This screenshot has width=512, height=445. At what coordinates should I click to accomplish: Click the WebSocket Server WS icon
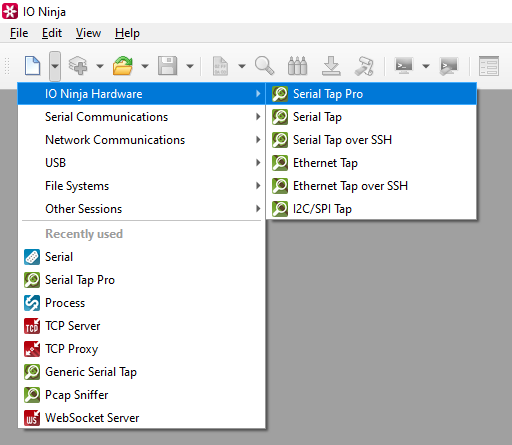(32, 418)
